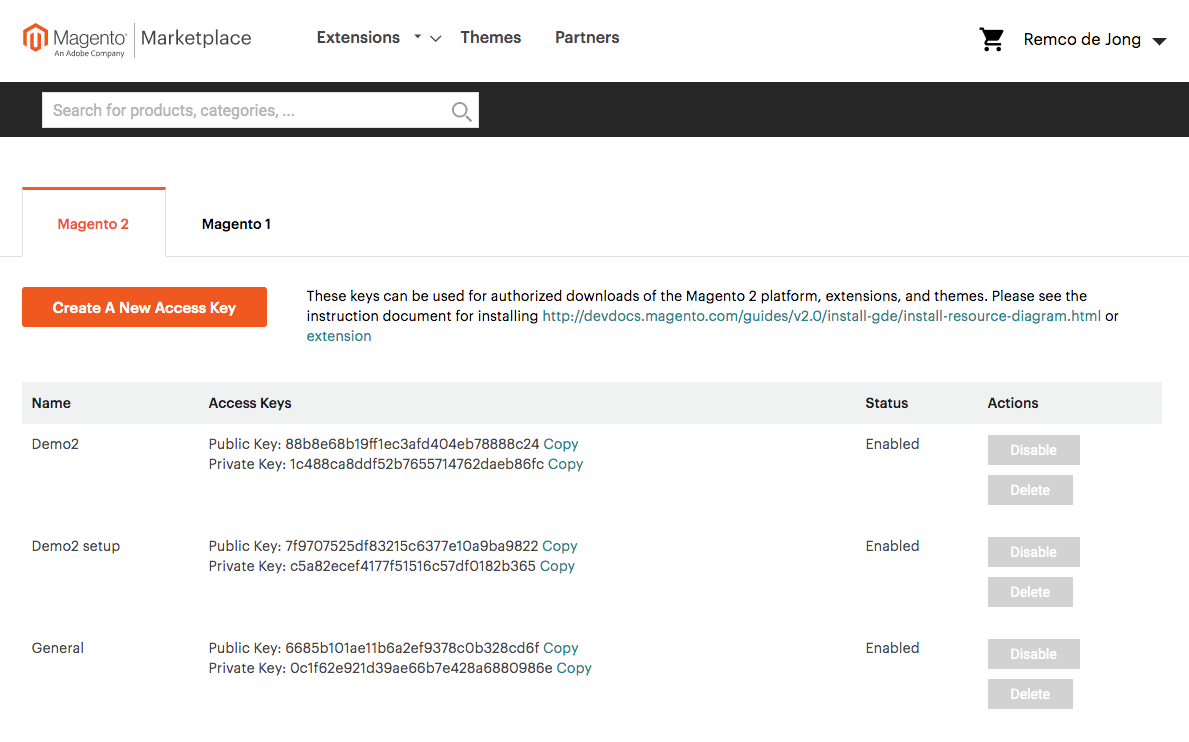Open the Themes menu

[x=490, y=37]
